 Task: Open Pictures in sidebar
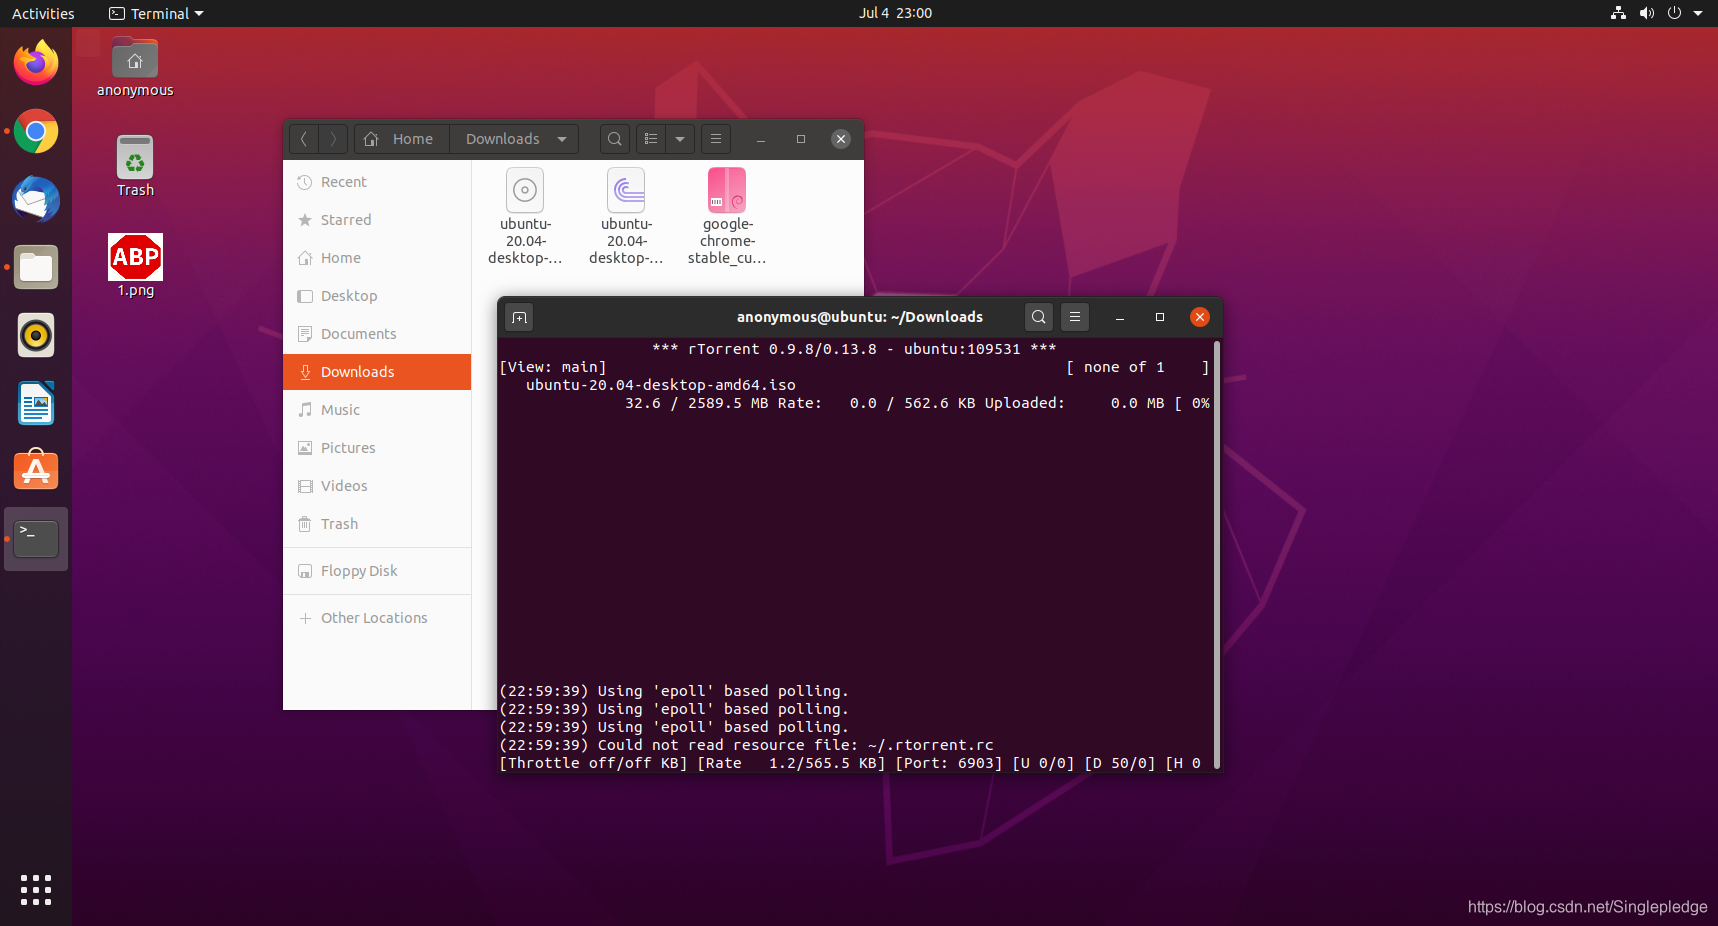pos(377,448)
